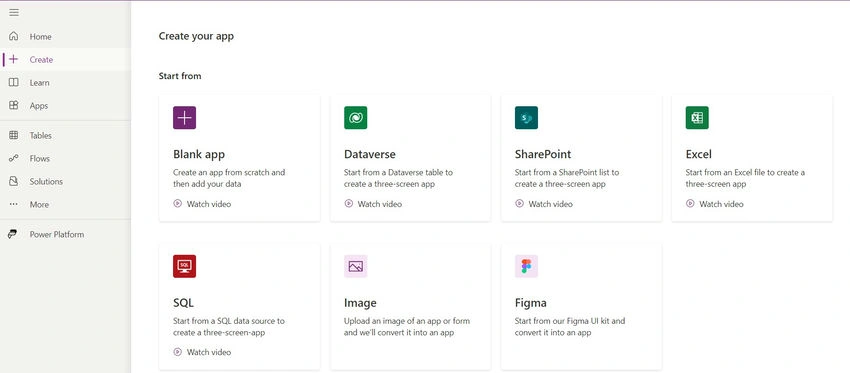Click the 'Create your app' heading

pyautogui.click(x=196, y=36)
